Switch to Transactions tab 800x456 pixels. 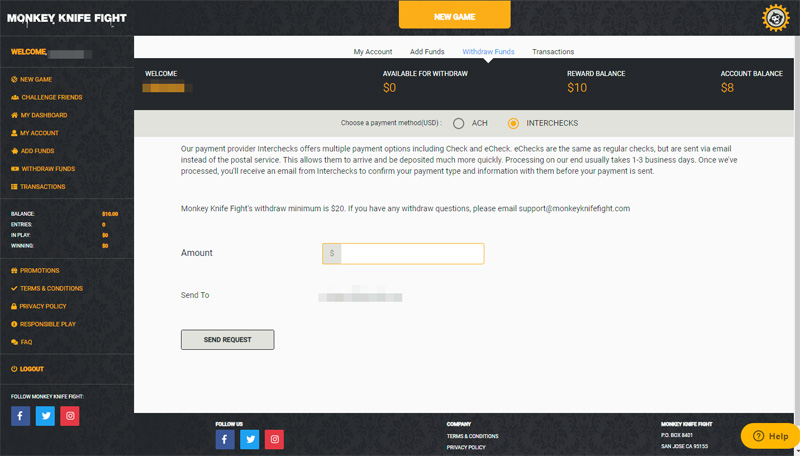point(553,52)
